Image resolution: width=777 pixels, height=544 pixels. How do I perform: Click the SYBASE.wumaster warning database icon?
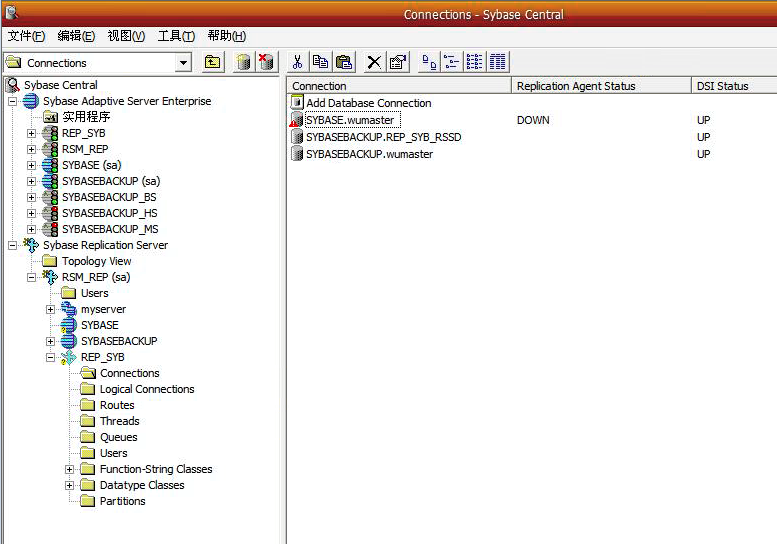[x=296, y=120]
